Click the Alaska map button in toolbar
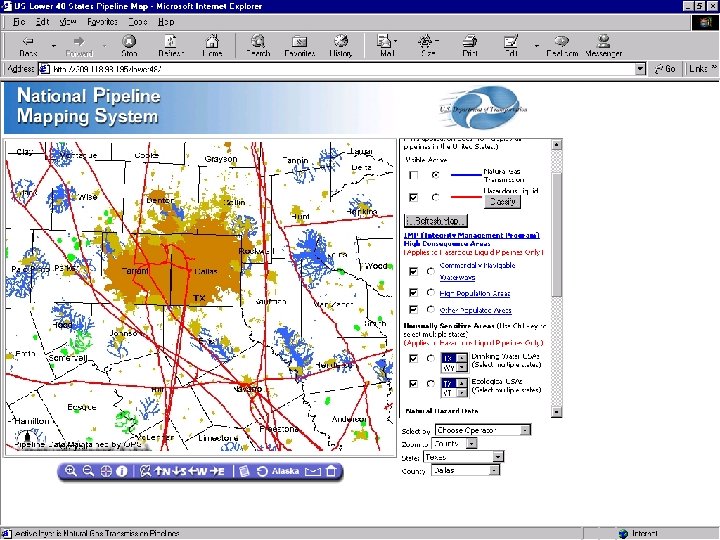 (285, 471)
